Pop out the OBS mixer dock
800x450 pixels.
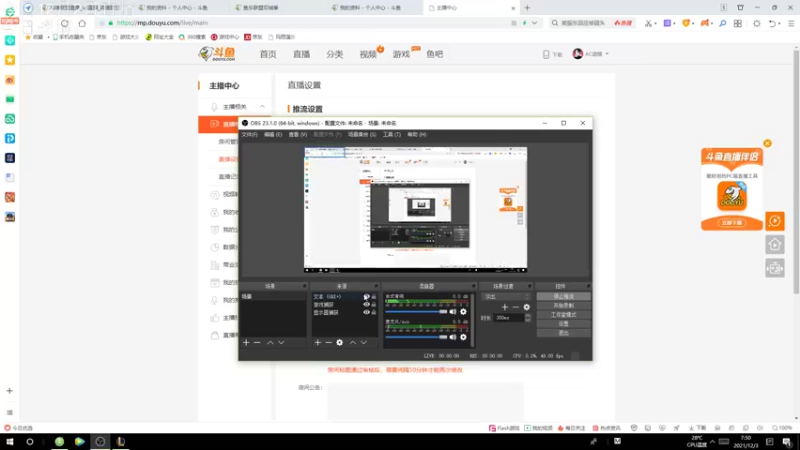point(473,286)
